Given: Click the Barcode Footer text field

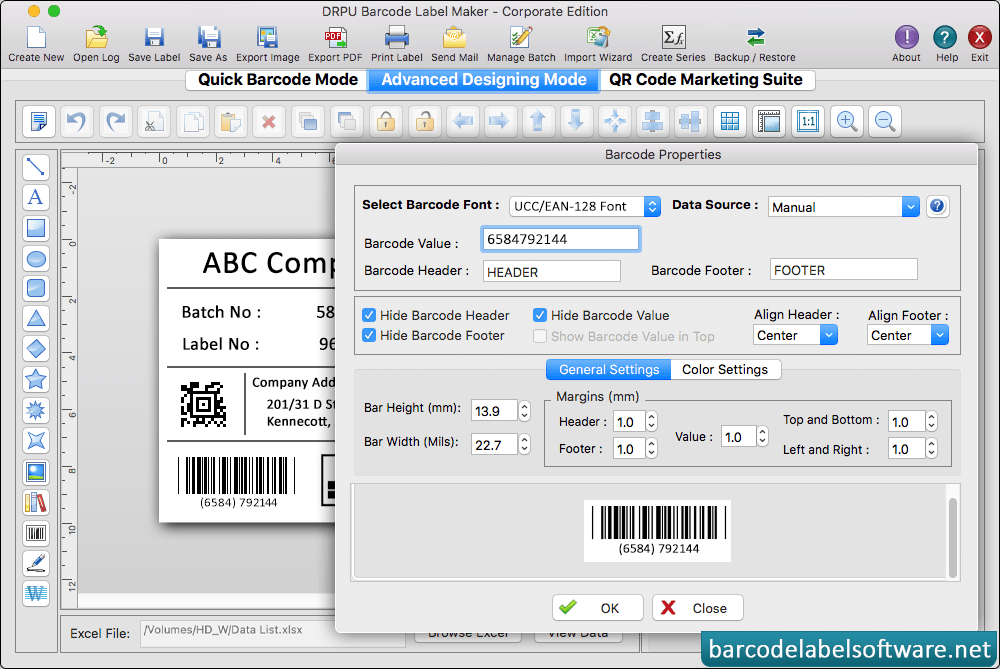Looking at the screenshot, I should pyautogui.click(x=843, y=270).
